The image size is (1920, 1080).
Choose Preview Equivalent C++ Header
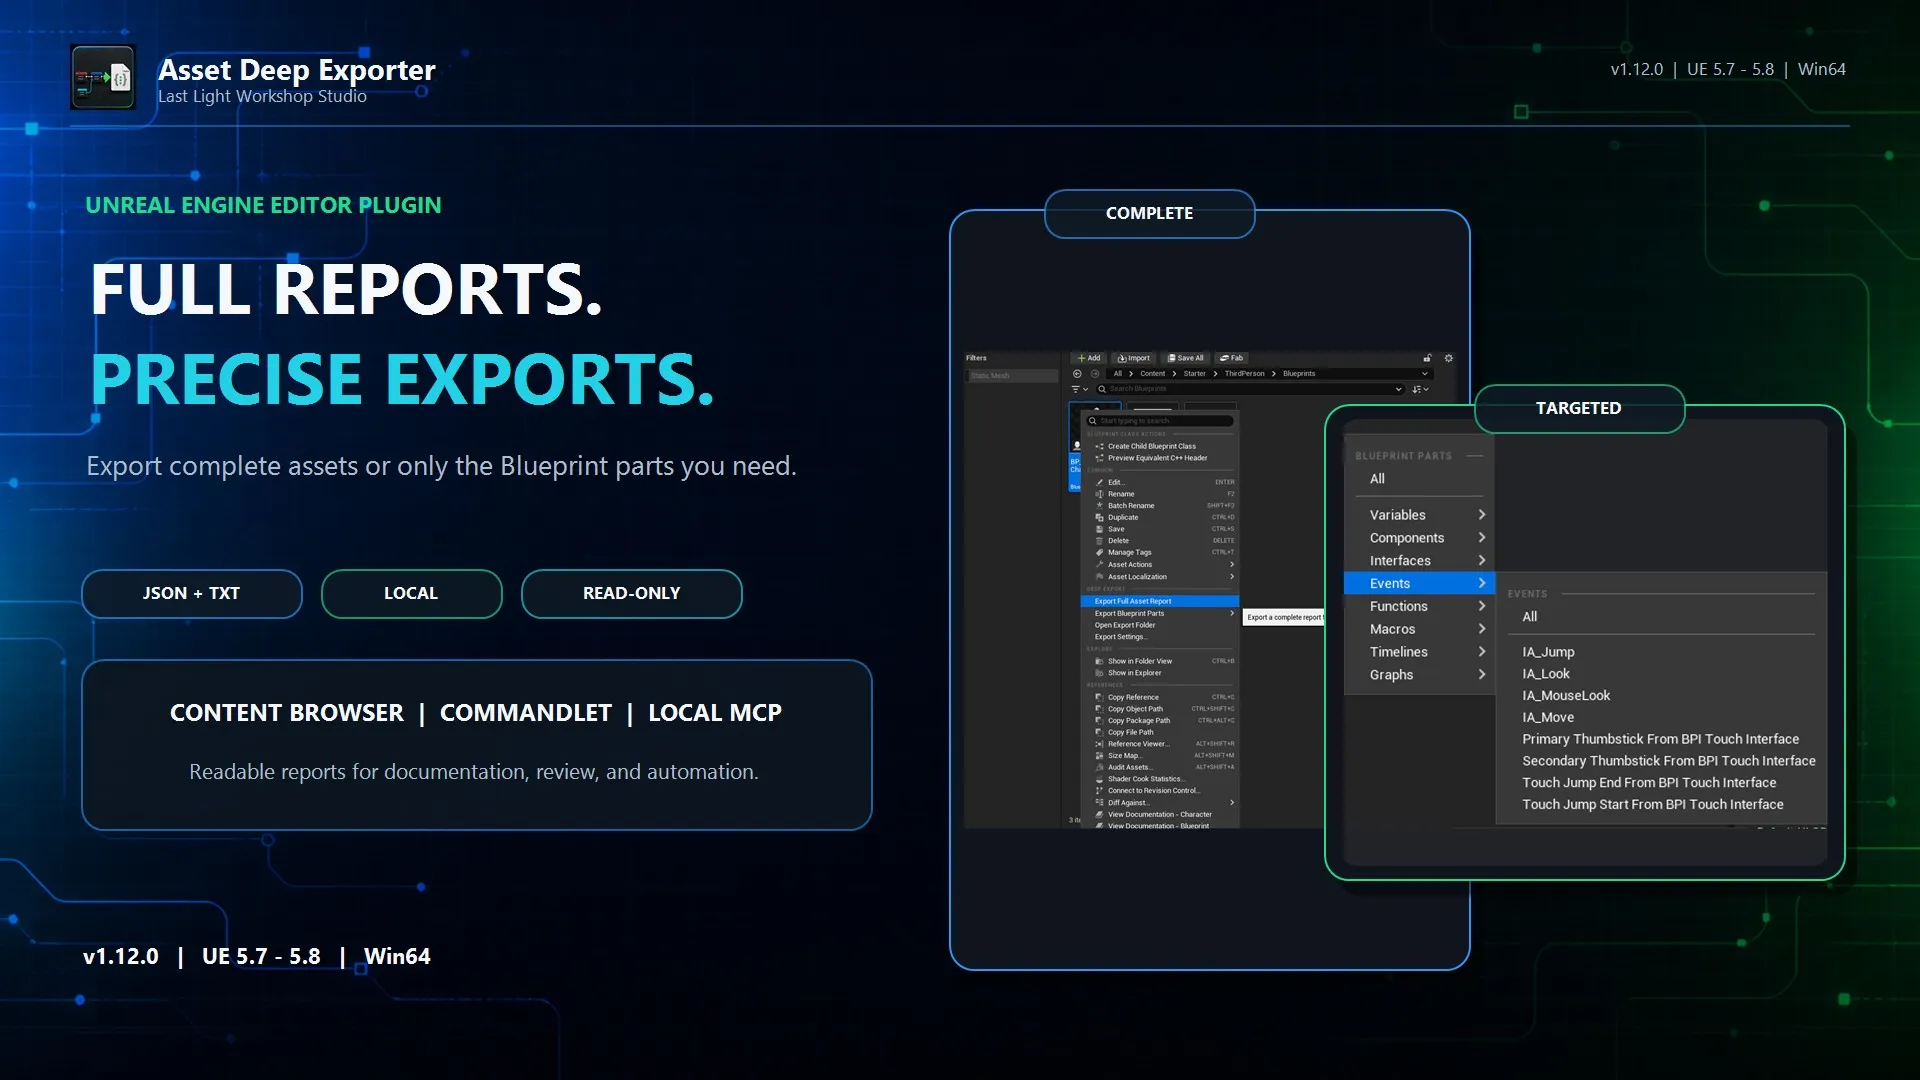tap(1161, 458)
